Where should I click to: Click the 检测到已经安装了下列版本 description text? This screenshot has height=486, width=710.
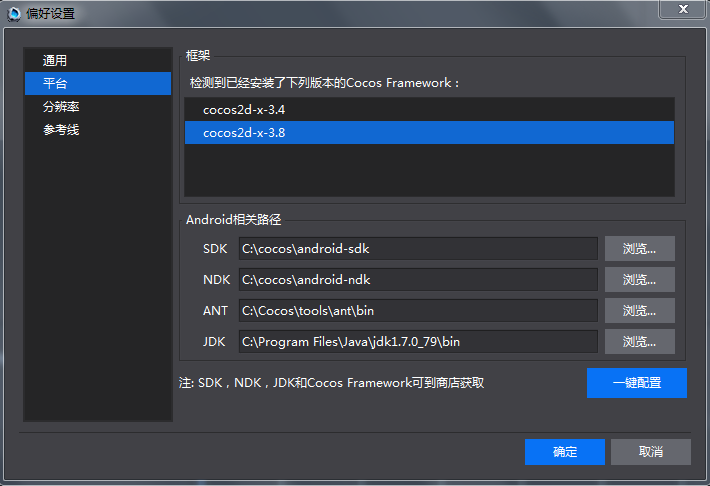(324, 83)
